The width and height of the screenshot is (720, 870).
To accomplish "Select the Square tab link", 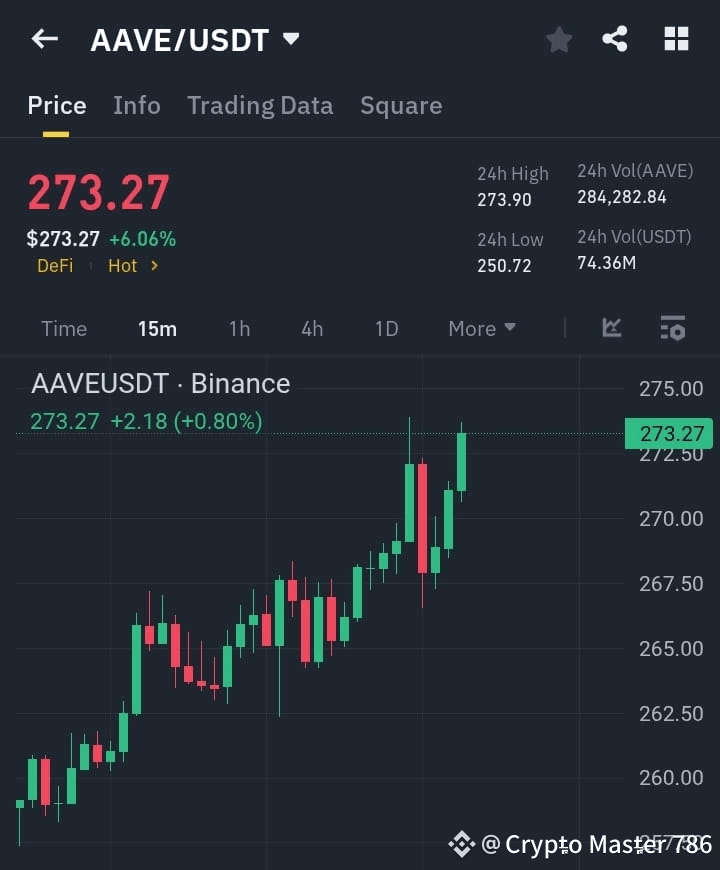I will (400, 105).
